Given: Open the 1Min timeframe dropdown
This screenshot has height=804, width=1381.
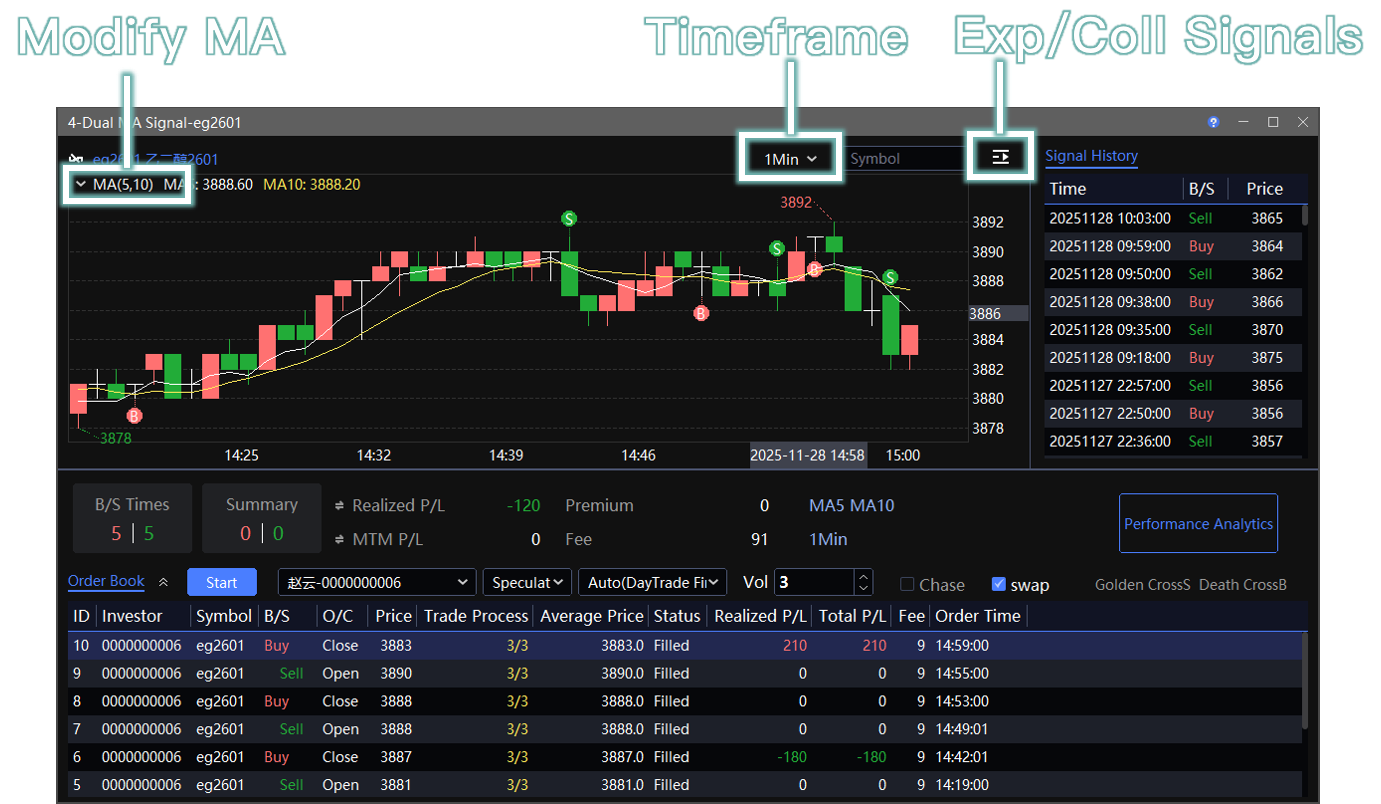Looking at the screenshot, I should [790, 158].
